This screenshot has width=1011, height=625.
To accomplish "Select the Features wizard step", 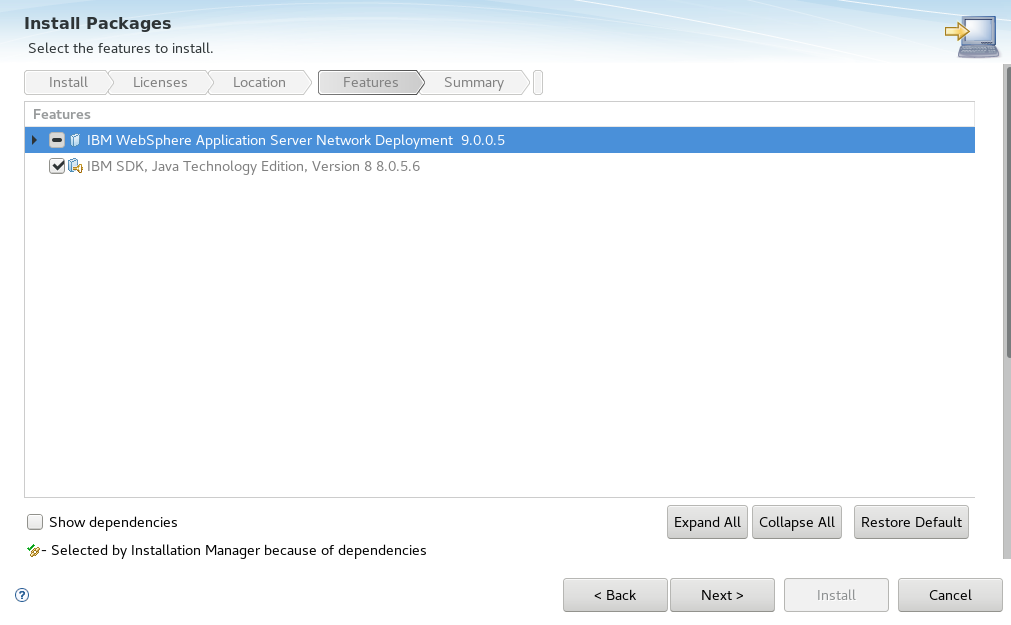I will pyautogui.click(x=371, y=83).
